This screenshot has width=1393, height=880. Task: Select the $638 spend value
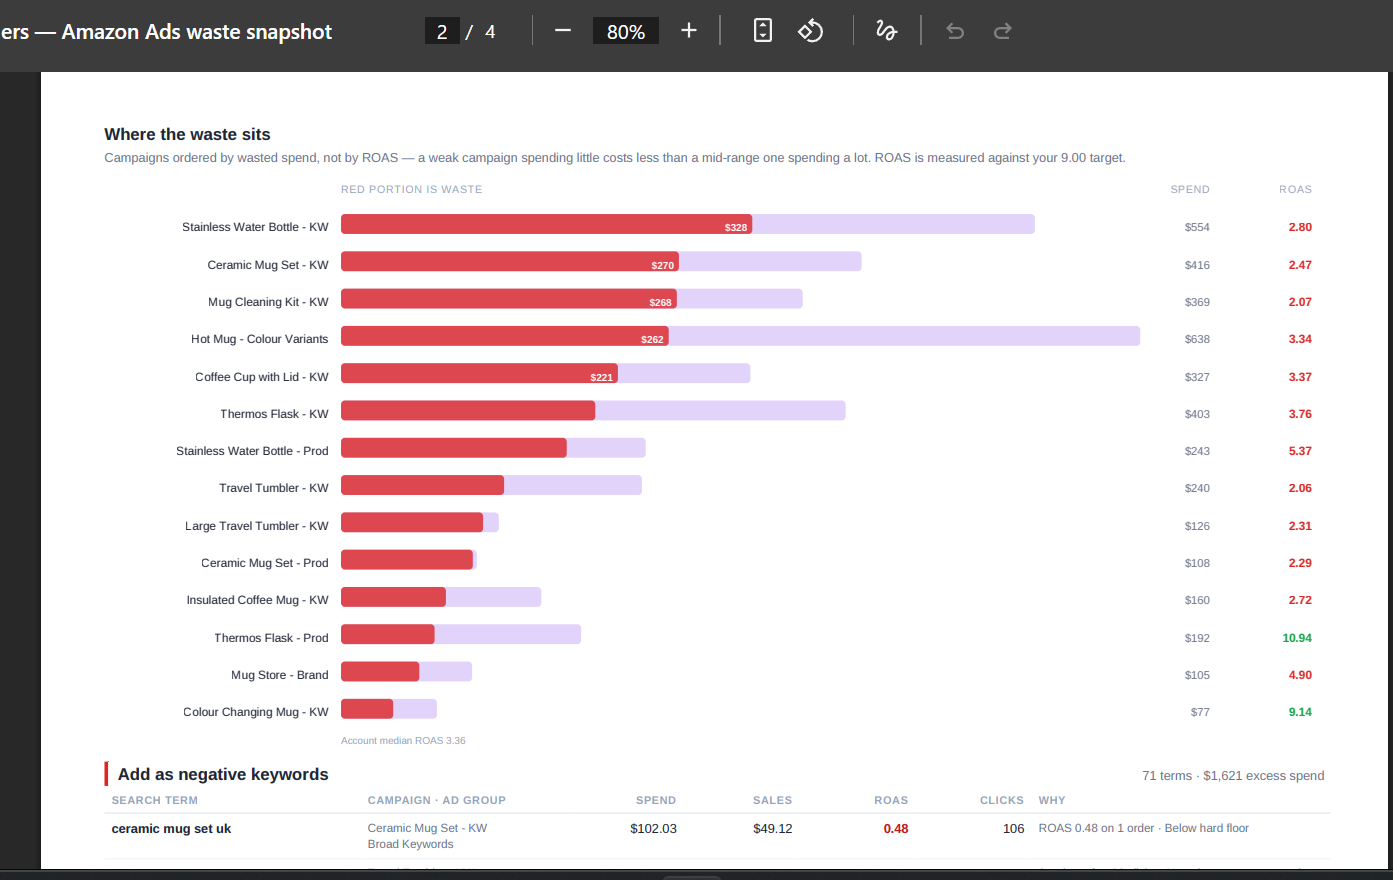tap(1197, 339)
